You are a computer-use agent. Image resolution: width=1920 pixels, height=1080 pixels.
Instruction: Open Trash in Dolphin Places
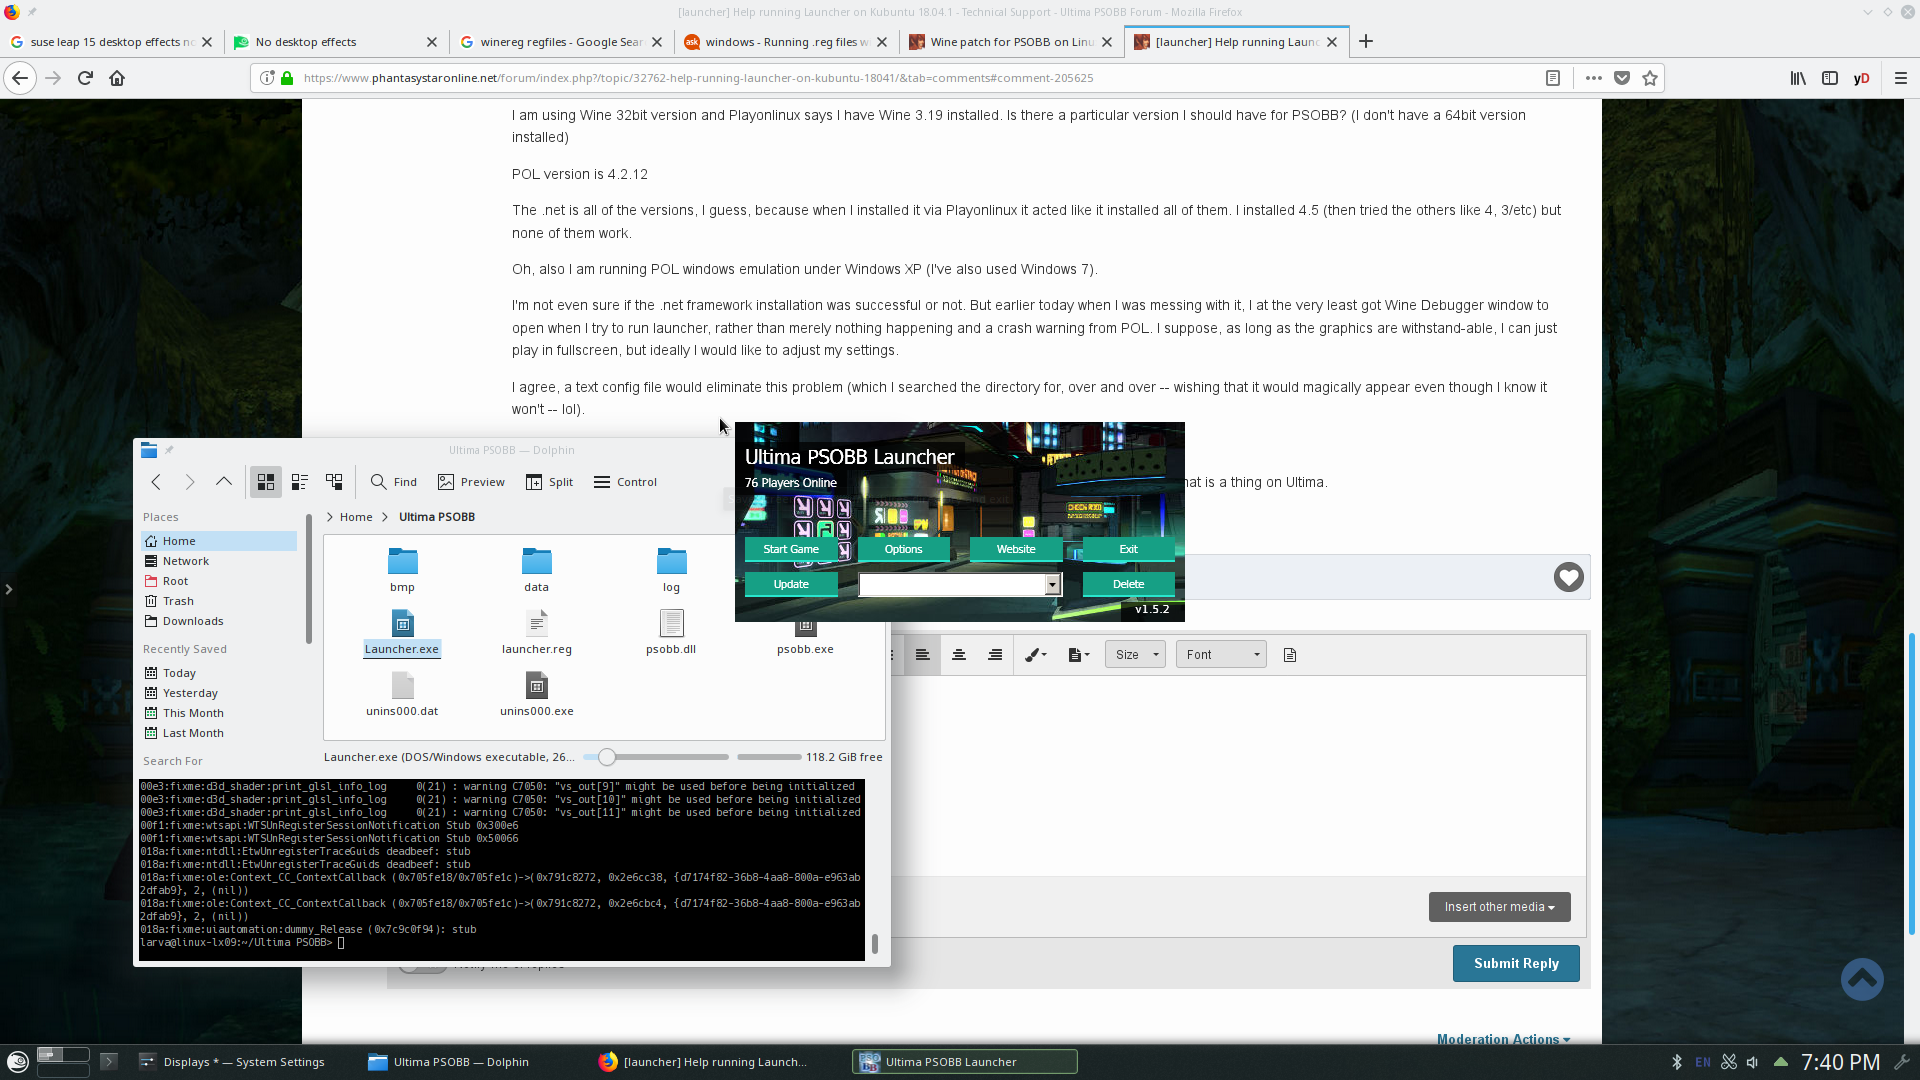tap(219, 601)
